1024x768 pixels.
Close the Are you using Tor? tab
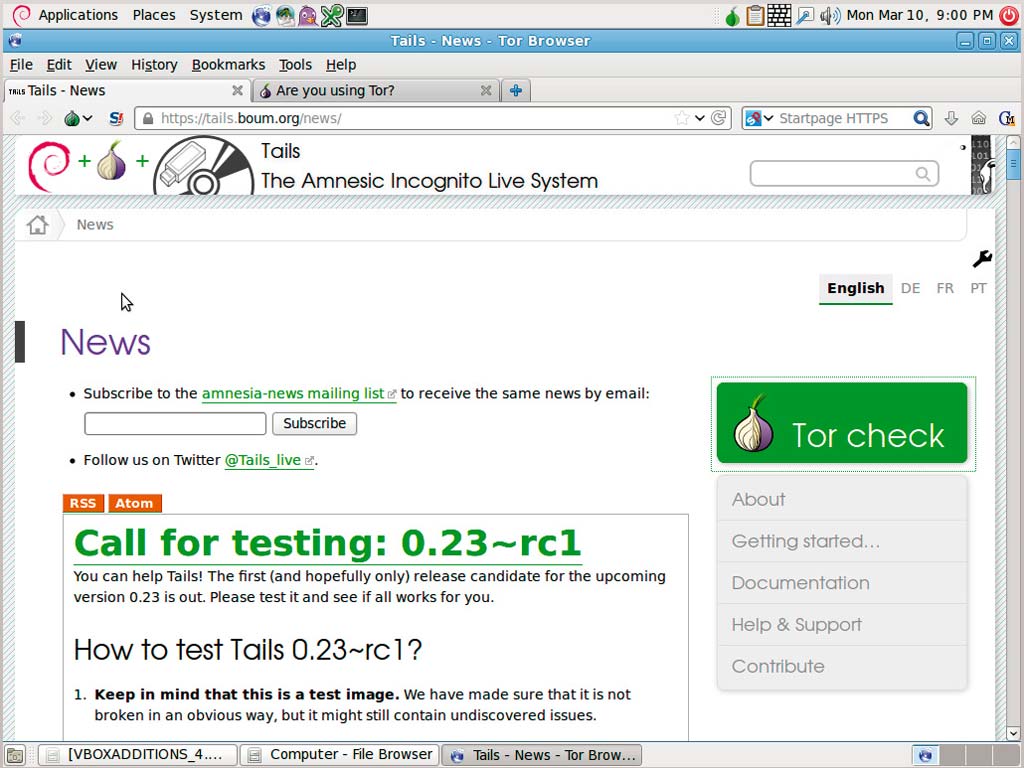pyautogui.click(x=486, y=91)
